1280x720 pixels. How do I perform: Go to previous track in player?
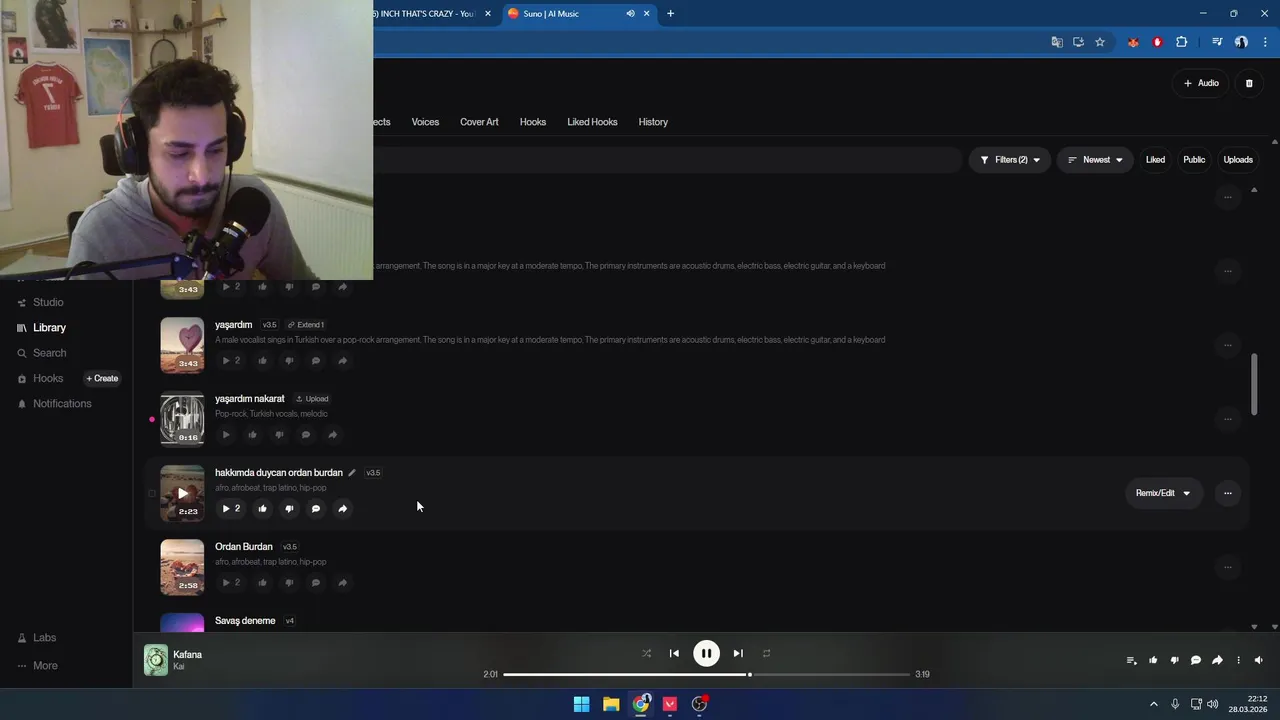click(674, 653)
